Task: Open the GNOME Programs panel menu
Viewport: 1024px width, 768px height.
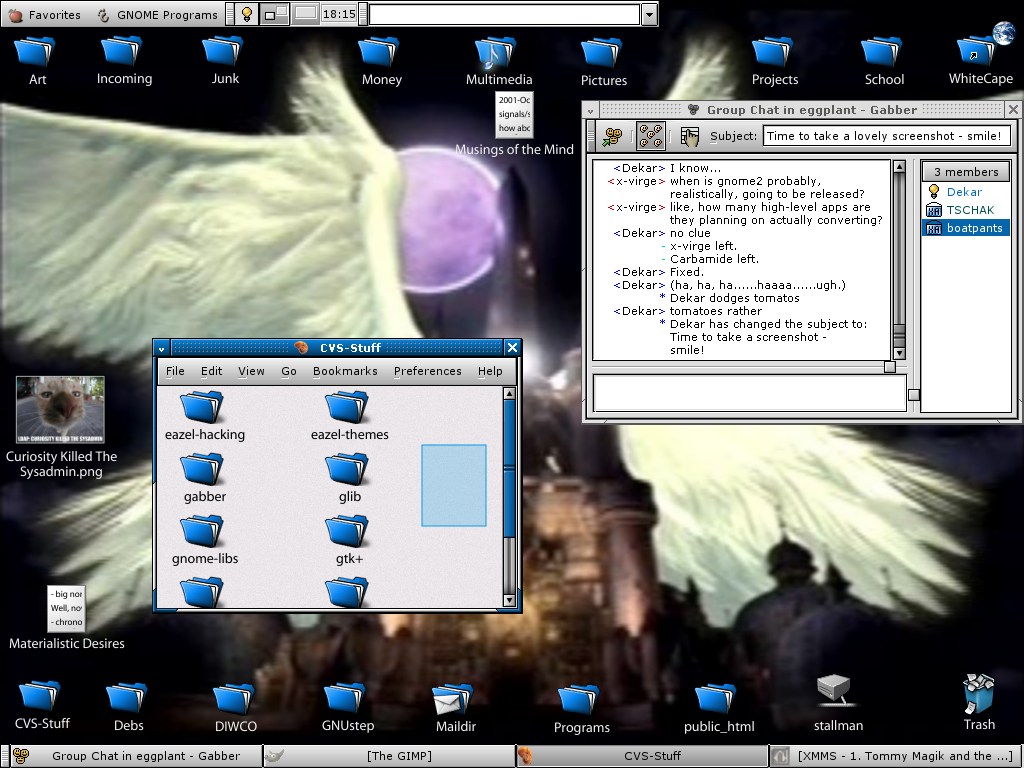Action: click(x=157, y=14)
